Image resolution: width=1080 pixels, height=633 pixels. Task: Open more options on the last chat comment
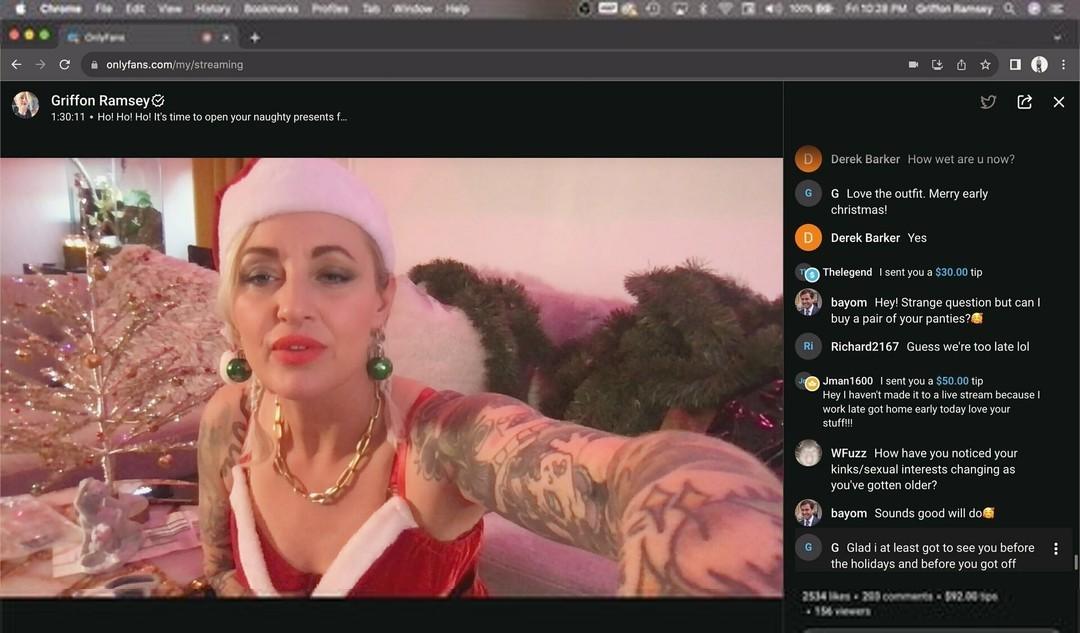1056,549
